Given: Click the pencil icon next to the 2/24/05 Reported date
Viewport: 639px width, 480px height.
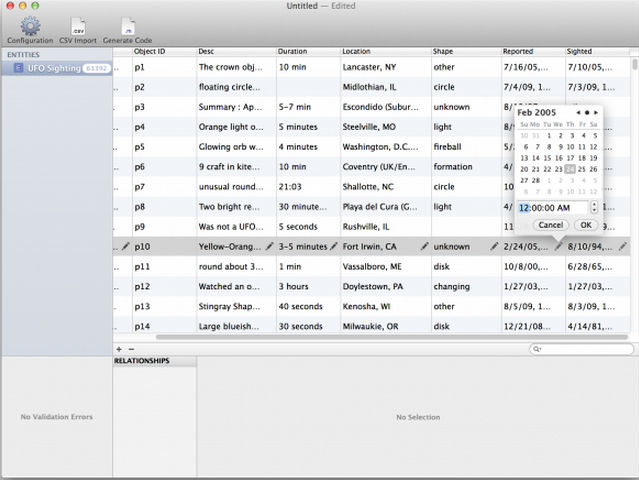Looking at the screenshot, I should click(x=559, y=246).
